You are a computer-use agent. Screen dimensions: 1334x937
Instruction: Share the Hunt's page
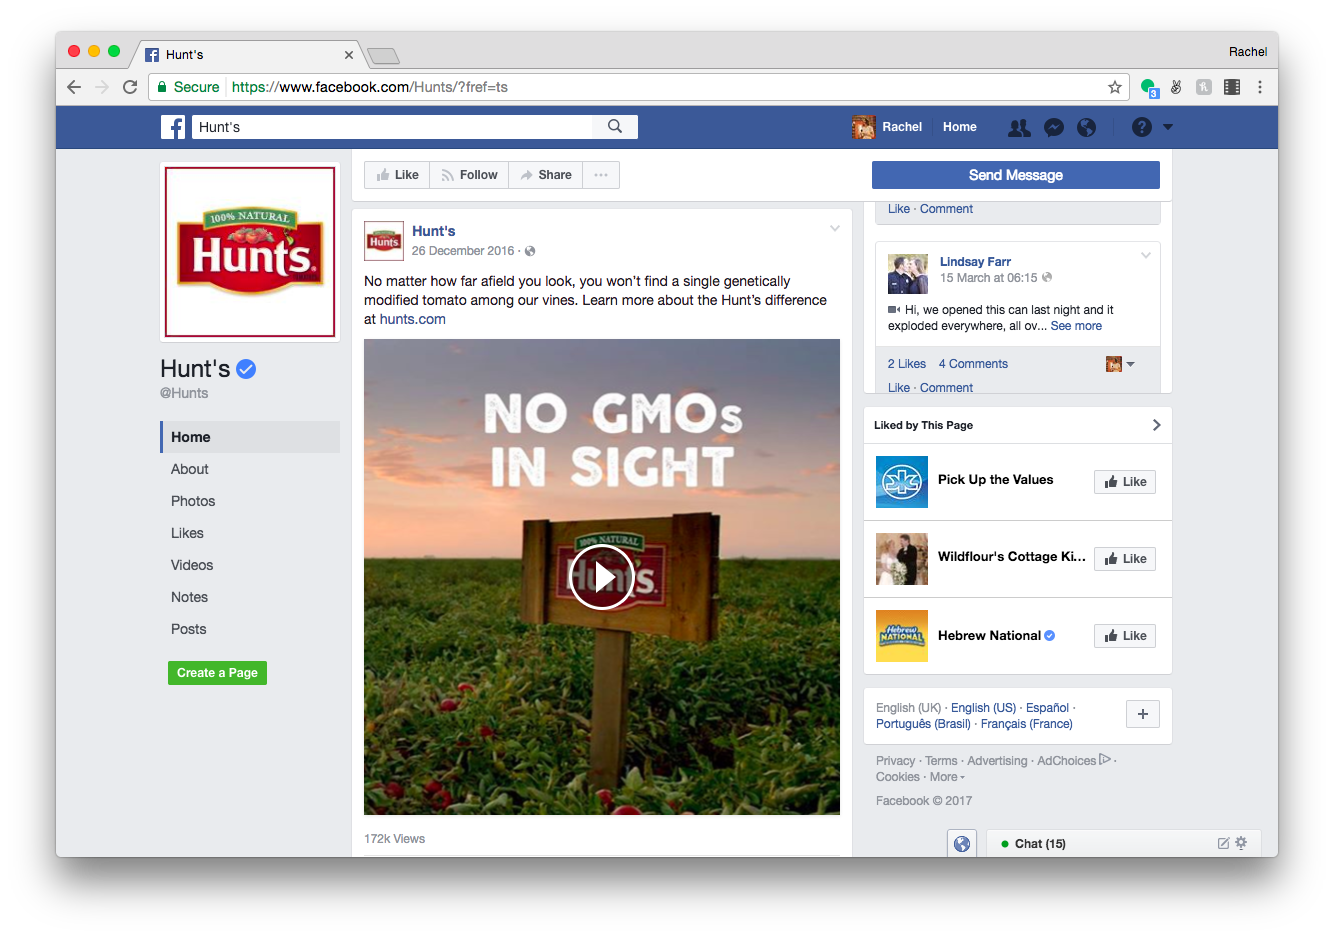click(546, 175)
